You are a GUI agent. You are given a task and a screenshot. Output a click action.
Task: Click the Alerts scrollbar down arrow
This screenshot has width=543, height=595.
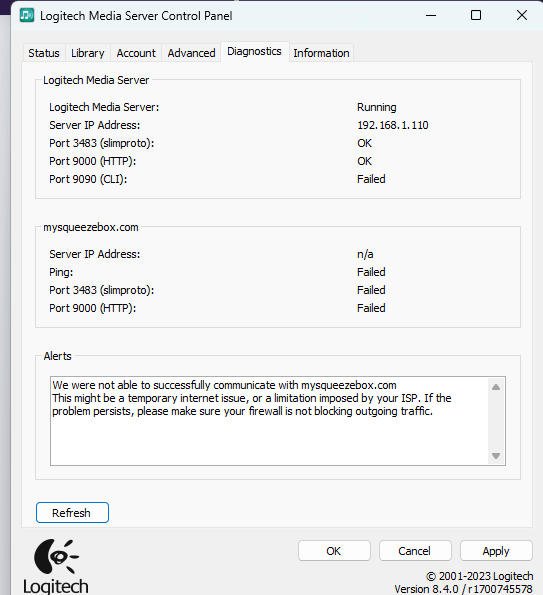coord(496,455)
